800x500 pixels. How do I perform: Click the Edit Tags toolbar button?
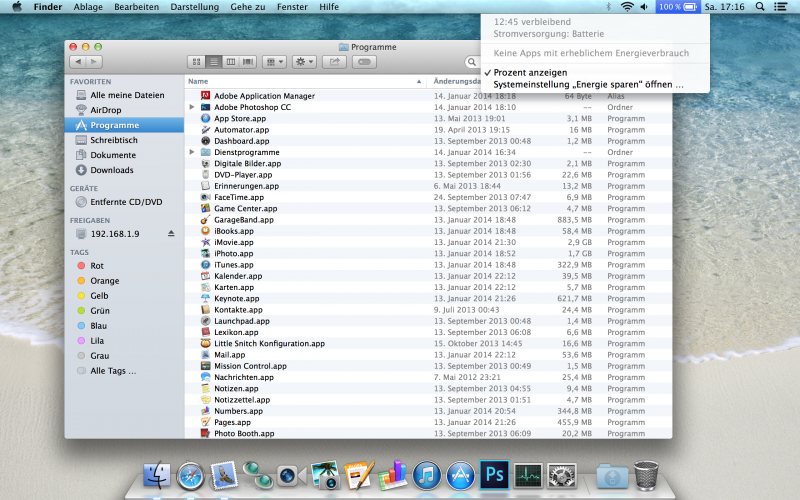(x=364, y=62)
